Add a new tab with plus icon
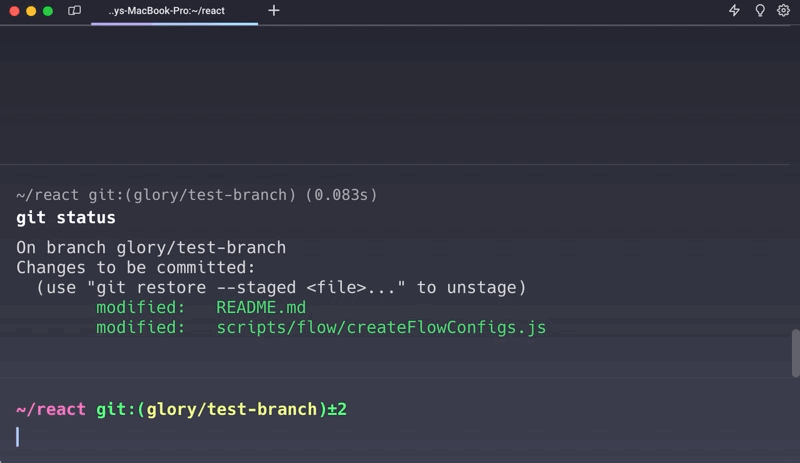Screen dimensions: 800x463 coord(274,11)
